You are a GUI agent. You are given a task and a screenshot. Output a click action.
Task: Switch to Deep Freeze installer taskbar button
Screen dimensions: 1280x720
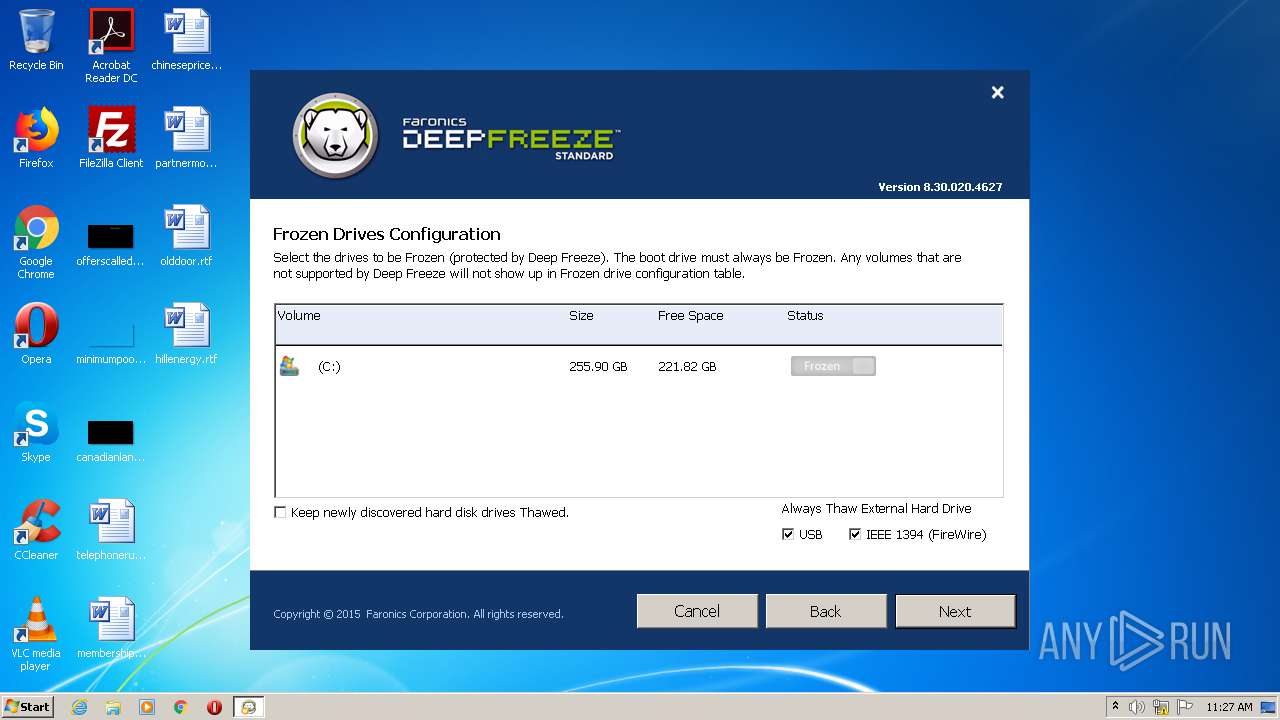click(x=248, y=707)
